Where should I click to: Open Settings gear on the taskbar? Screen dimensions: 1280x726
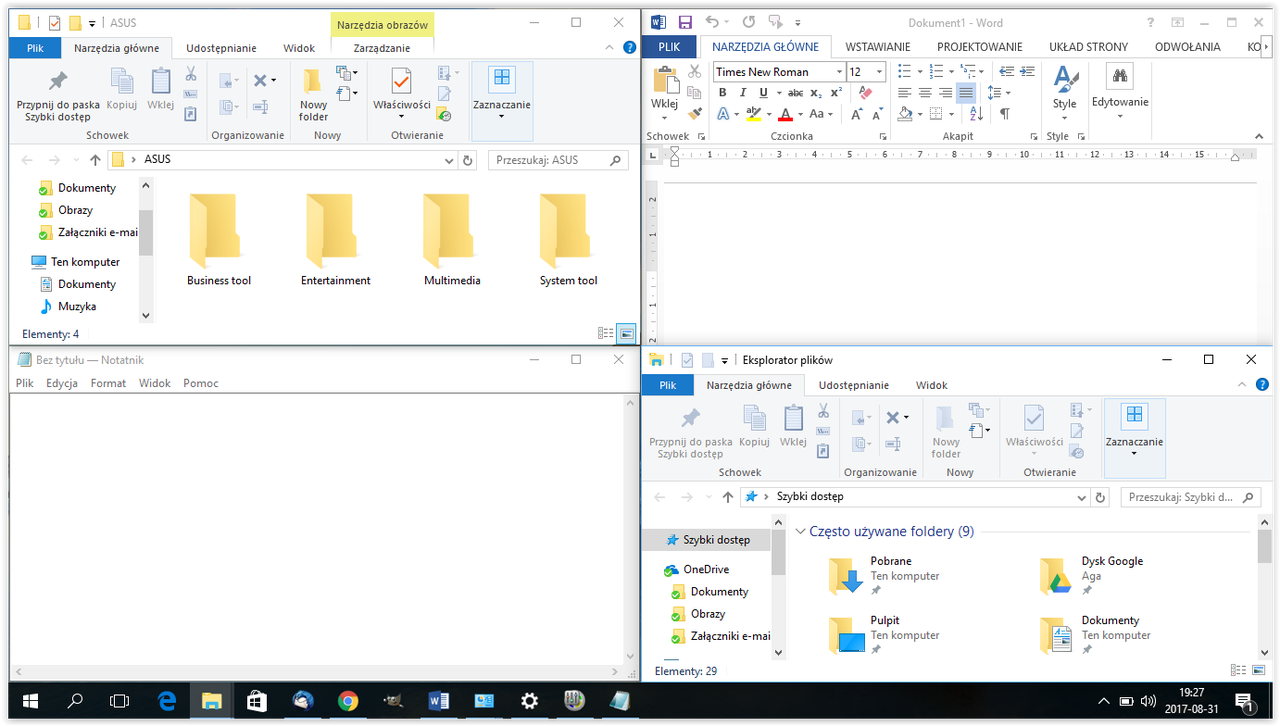[529, 701]
